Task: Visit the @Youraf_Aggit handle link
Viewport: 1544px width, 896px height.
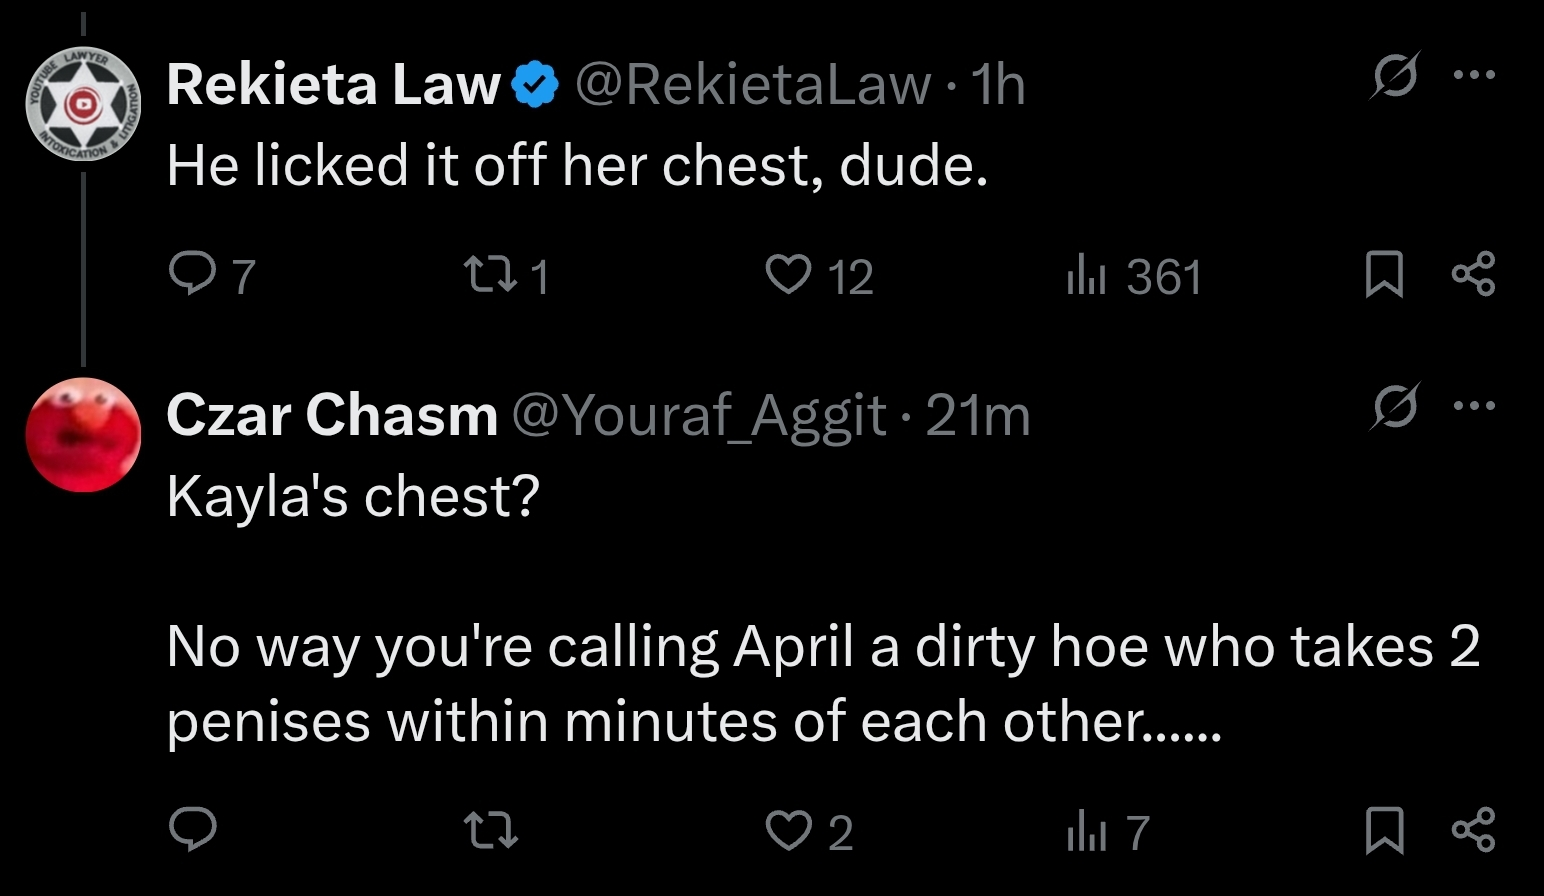Action: (x=699, y=415)
